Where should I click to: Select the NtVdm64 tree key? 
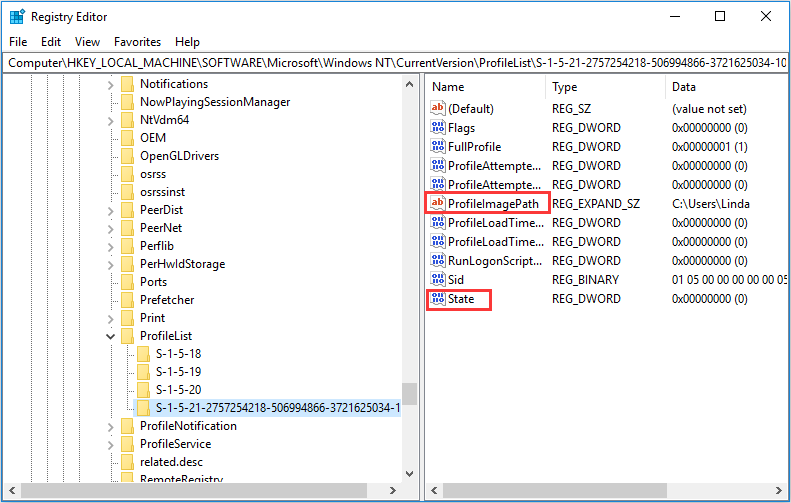pyautogui.click(x=164, y=120)
